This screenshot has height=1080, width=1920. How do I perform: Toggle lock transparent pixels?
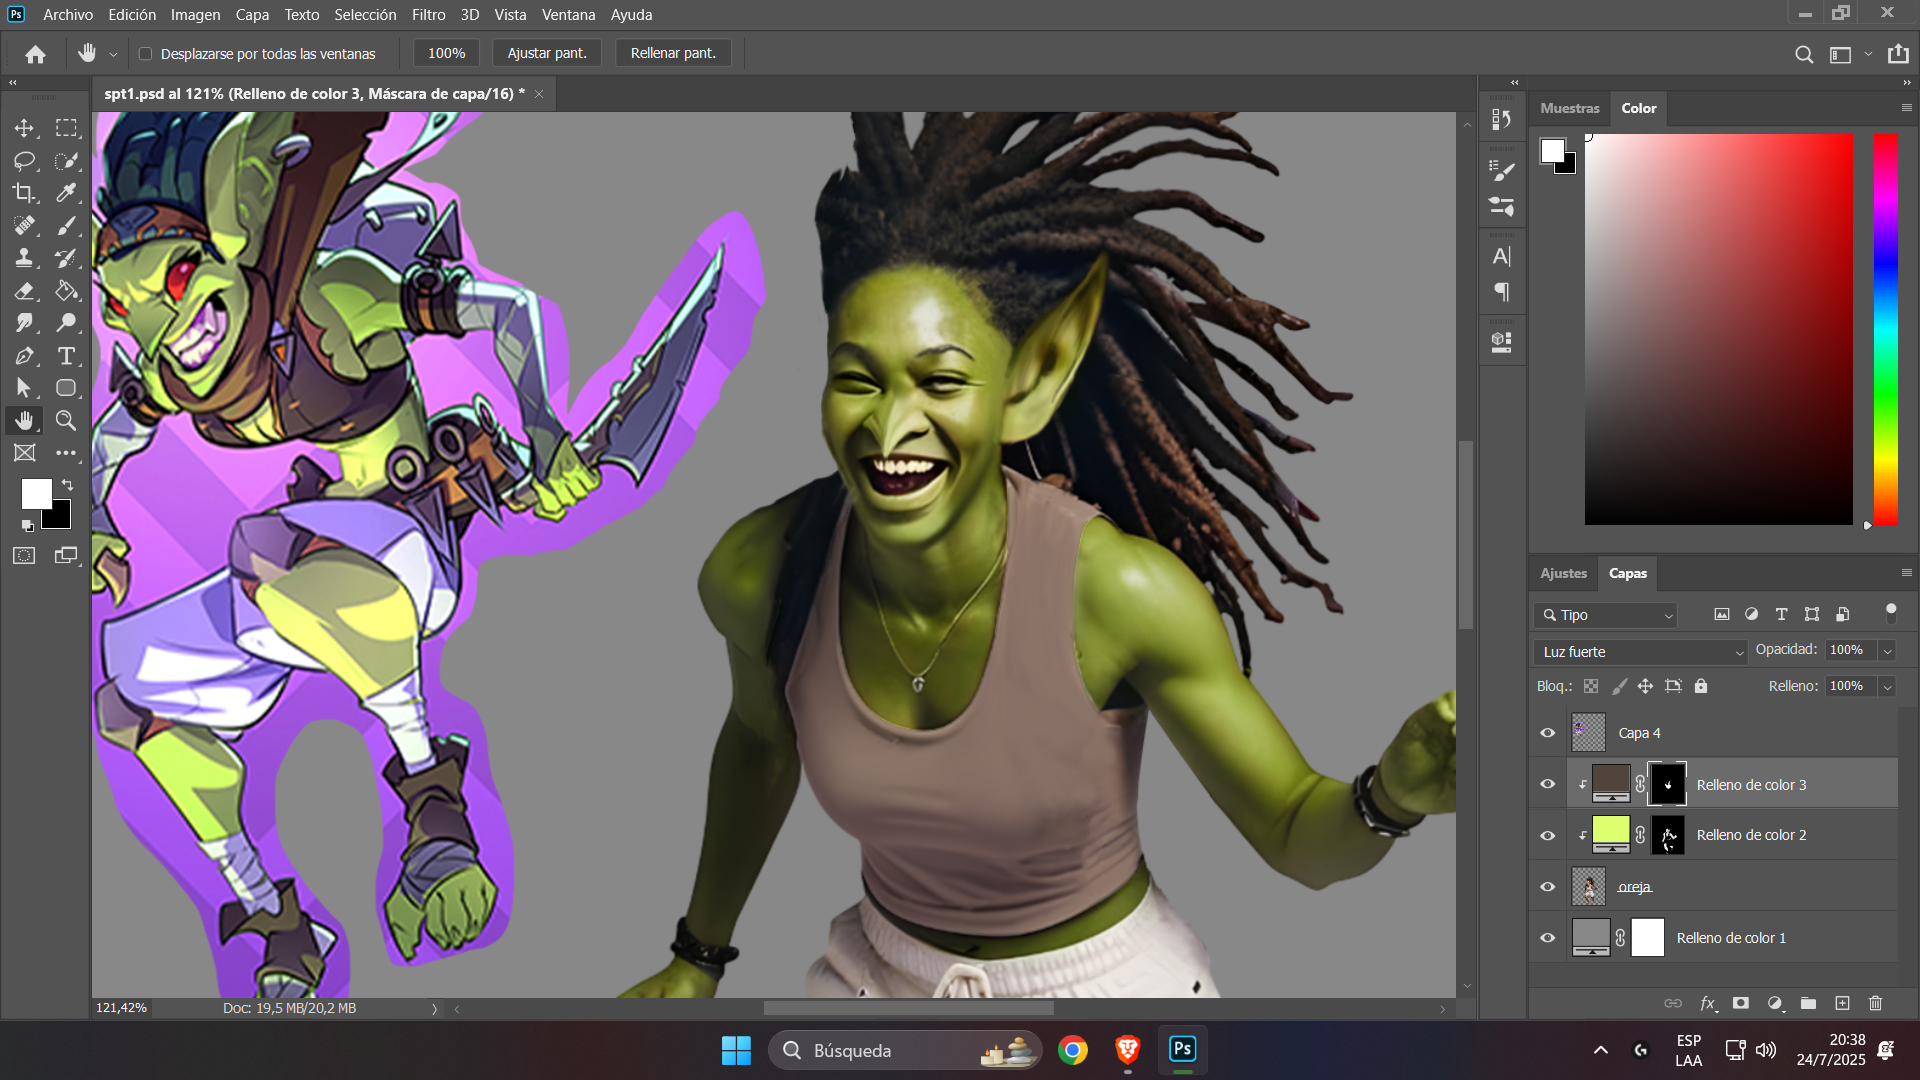[1591, 686]
